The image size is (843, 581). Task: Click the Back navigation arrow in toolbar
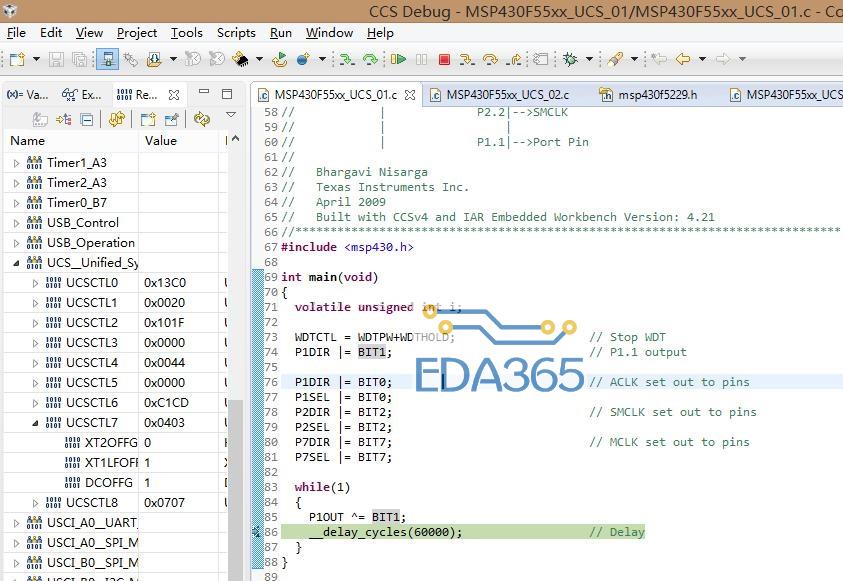pyautogui.click(x=684, y=60)
